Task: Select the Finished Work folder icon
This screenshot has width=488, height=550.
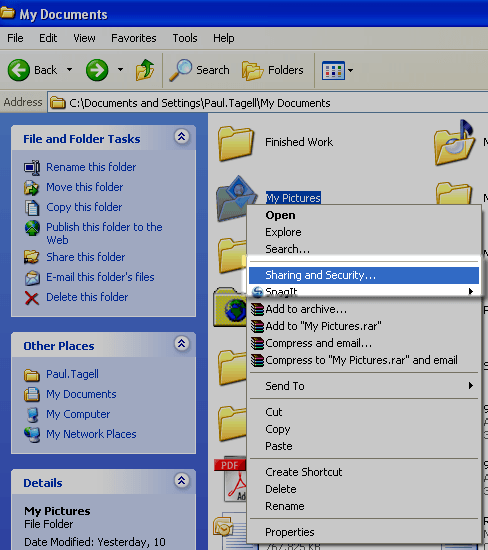Action: click(236, 144)
